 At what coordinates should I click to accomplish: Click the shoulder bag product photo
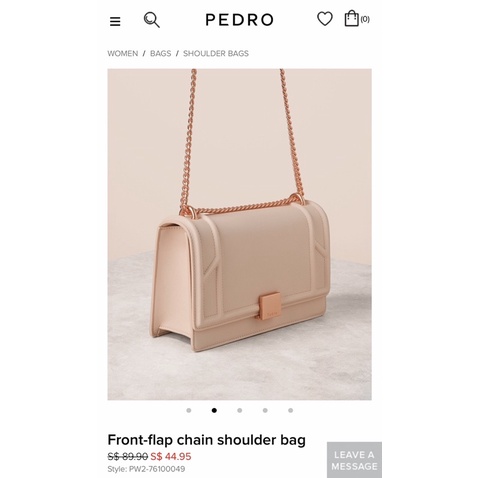(x=239, y=234)
